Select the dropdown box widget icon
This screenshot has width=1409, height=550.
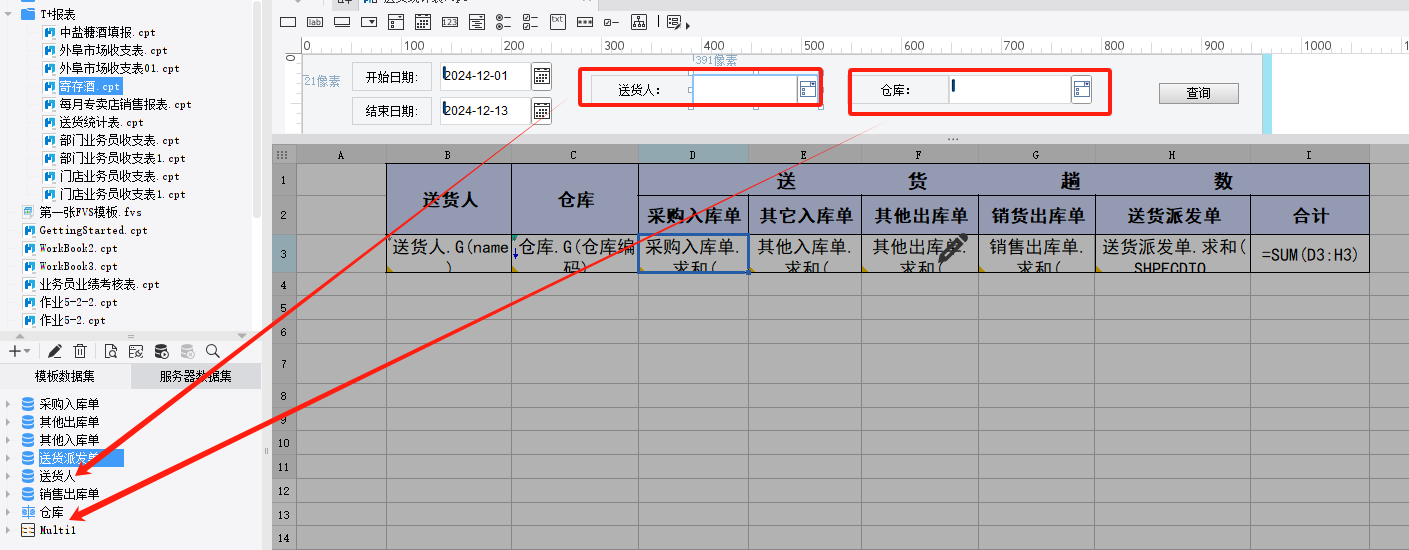(x=369, y=21)
